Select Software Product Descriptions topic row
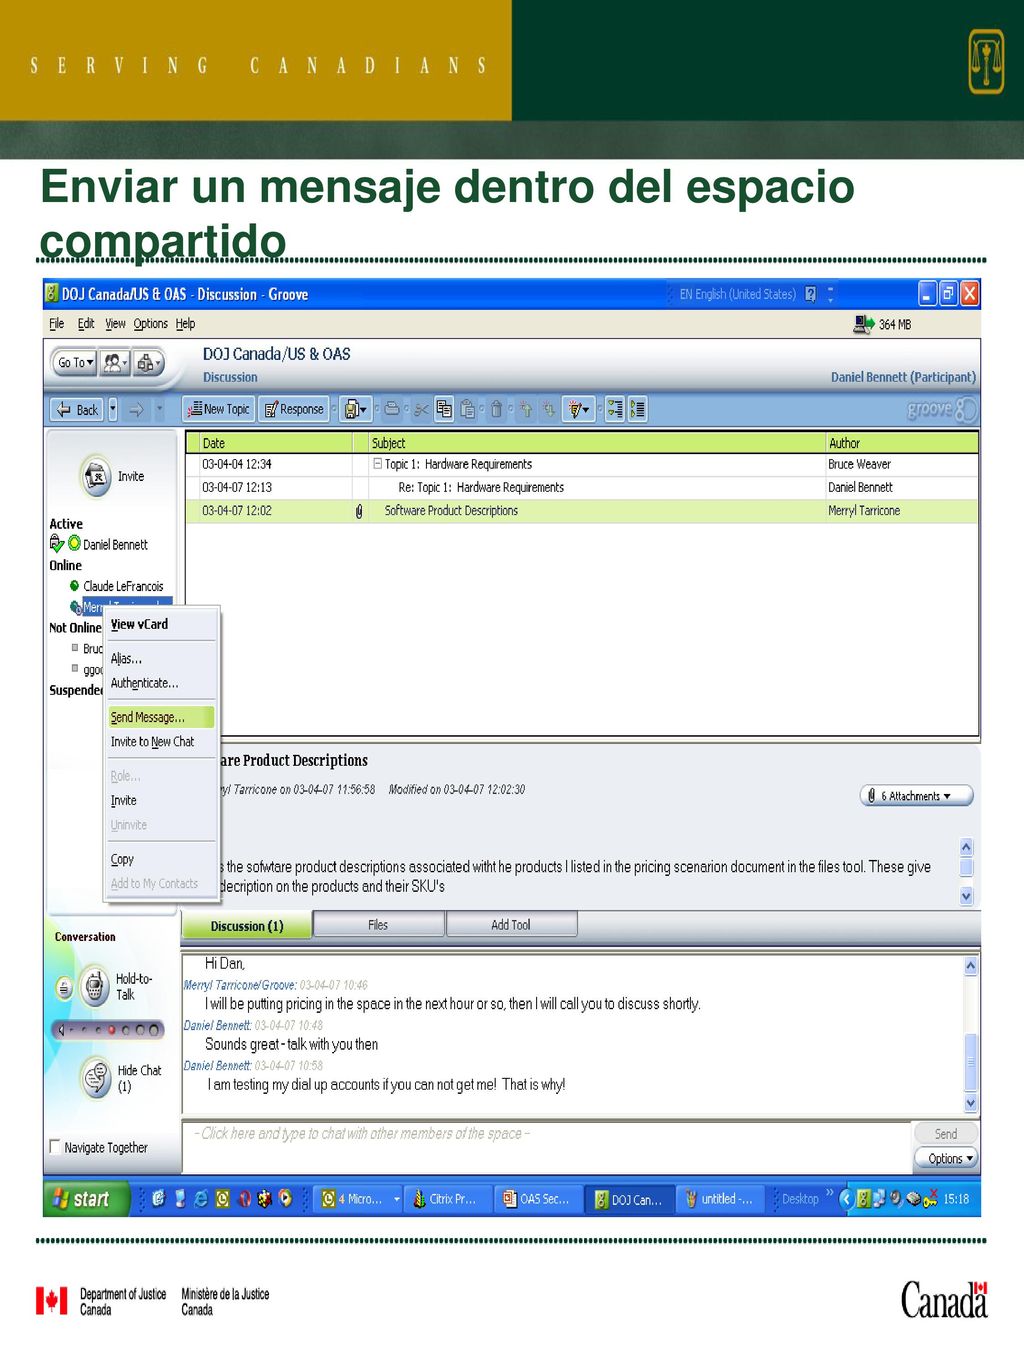The image size is (1024, 1365). [x=581, y=511]
